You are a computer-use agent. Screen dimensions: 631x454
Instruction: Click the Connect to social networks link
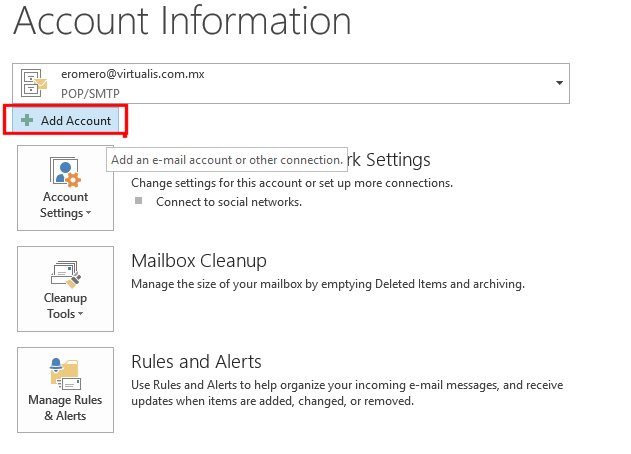(x=229, y=201)
